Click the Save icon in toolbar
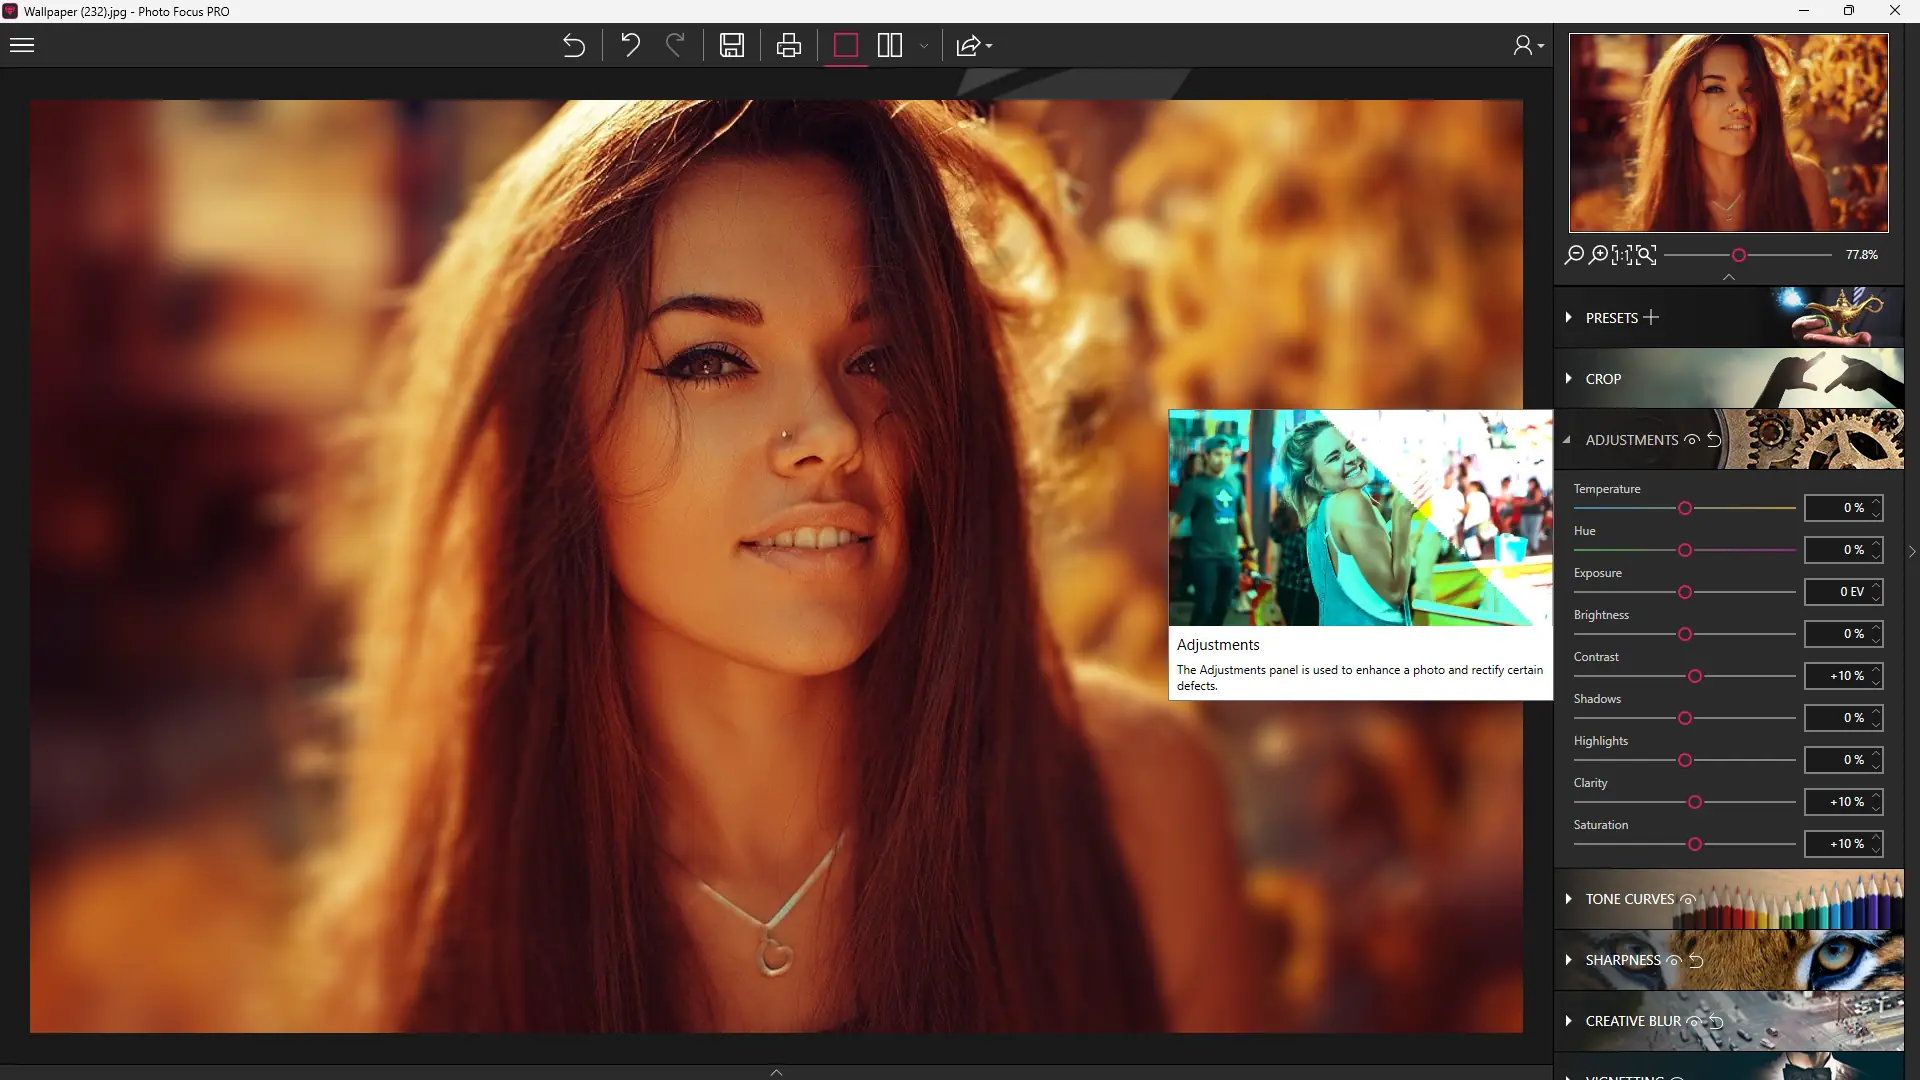 pyautogui.click(x=732, y=46)
